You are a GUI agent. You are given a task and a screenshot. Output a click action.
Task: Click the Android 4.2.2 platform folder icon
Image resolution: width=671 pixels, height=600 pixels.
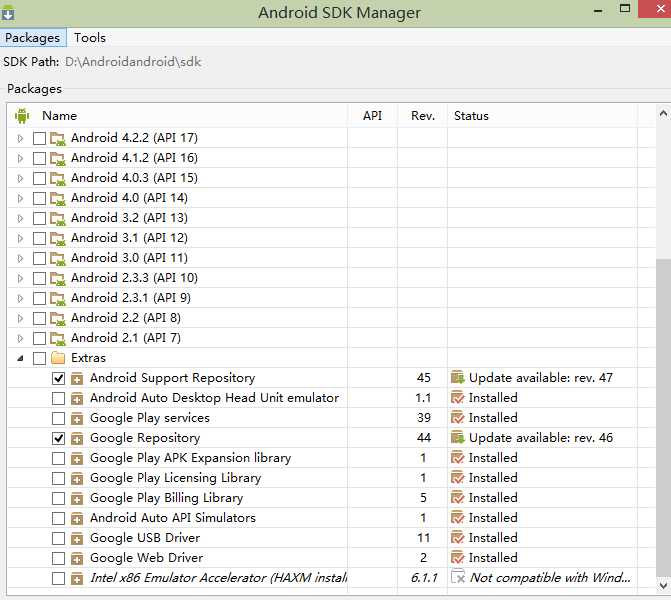[x=57, y=139]
